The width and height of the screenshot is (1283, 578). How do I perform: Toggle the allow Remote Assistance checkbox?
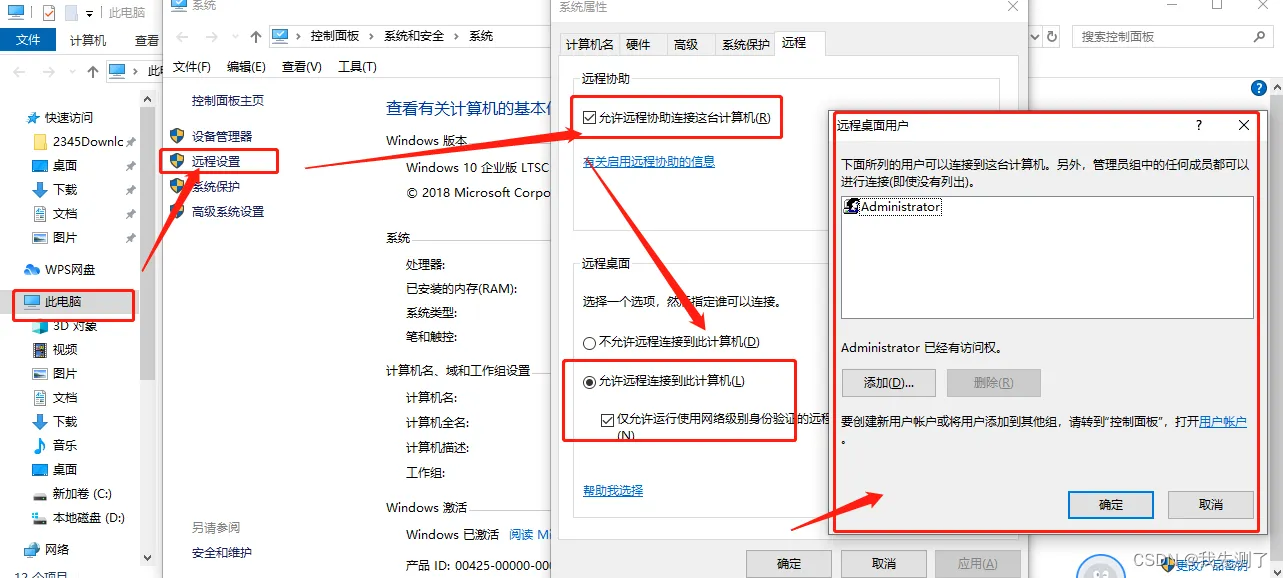click(590, 118)
